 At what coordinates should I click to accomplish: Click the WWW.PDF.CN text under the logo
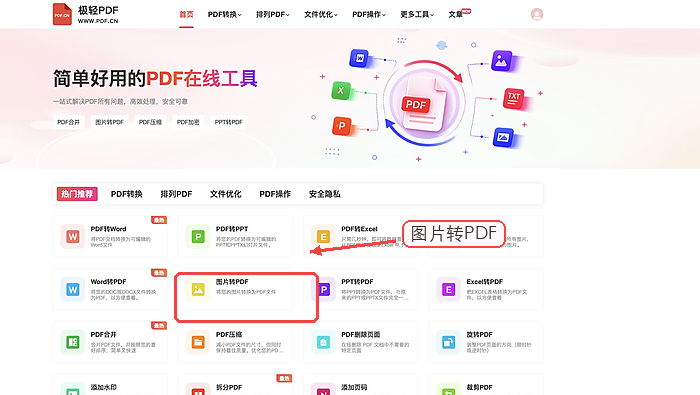tap(98, 21)
